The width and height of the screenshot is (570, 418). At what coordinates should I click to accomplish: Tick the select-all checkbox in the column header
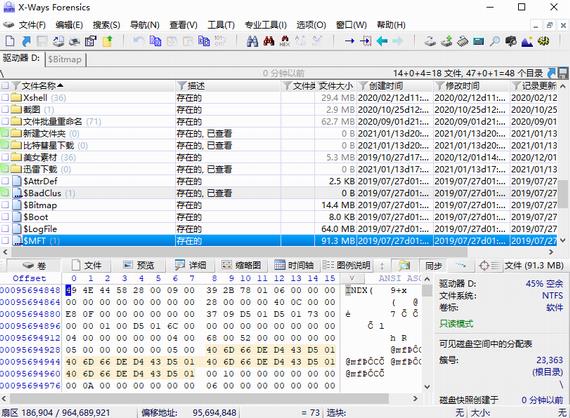tap(5, 86)
